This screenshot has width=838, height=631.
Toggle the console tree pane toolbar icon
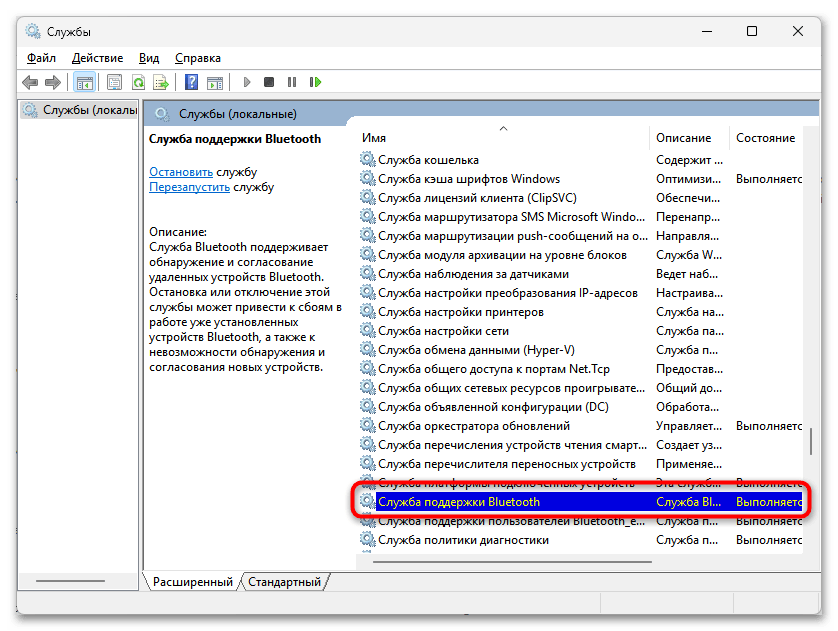84,82
